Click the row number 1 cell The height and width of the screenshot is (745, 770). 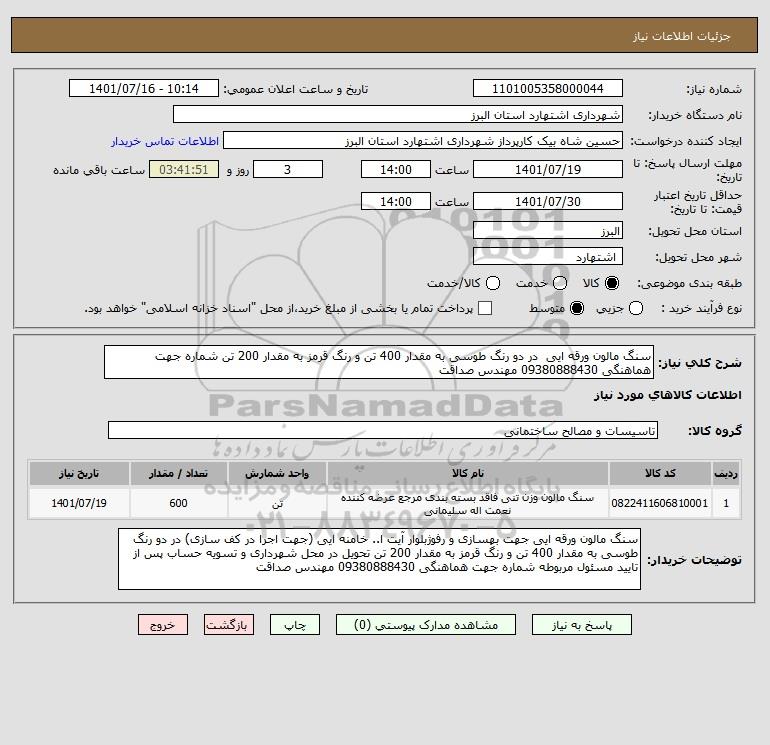pyautogui.click(x=726, y=503)
